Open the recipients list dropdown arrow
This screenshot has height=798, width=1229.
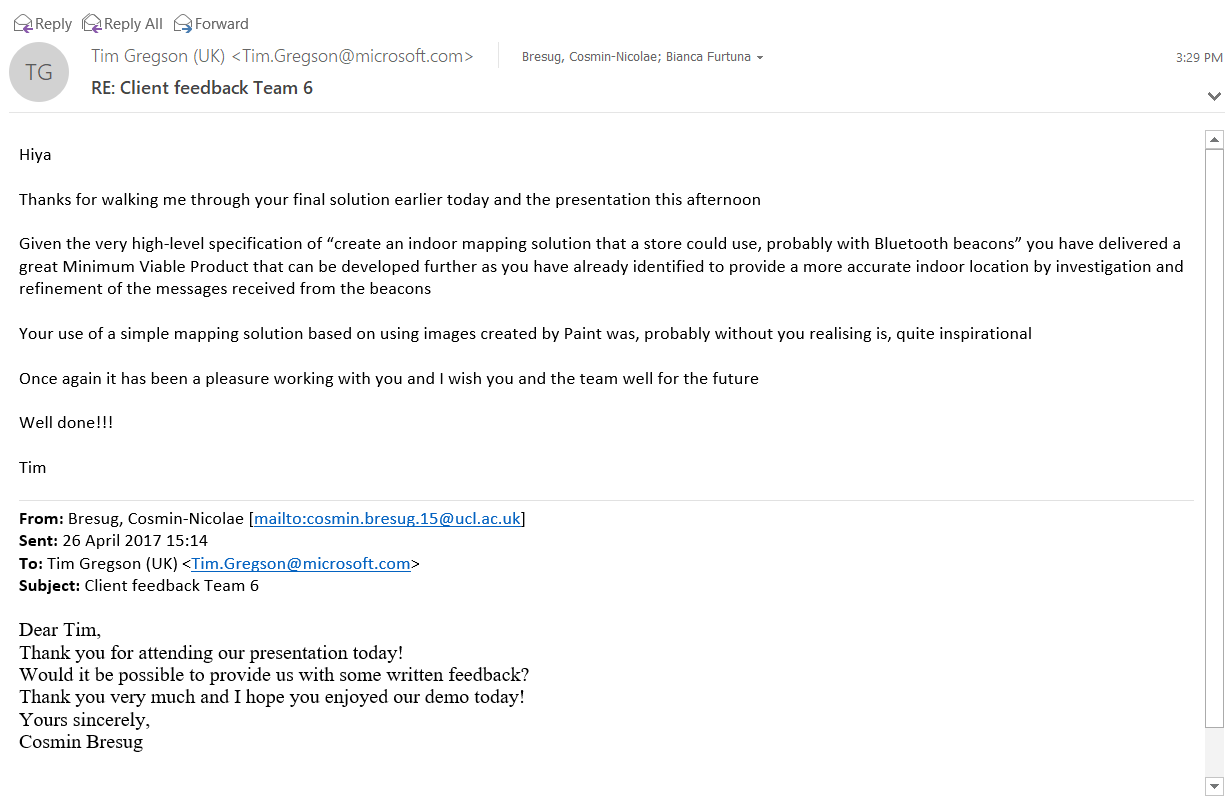tap(760, 58)
